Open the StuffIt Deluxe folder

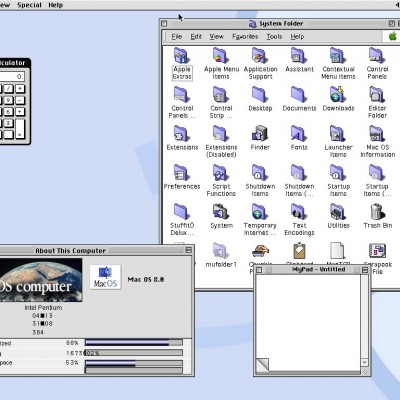182,212
